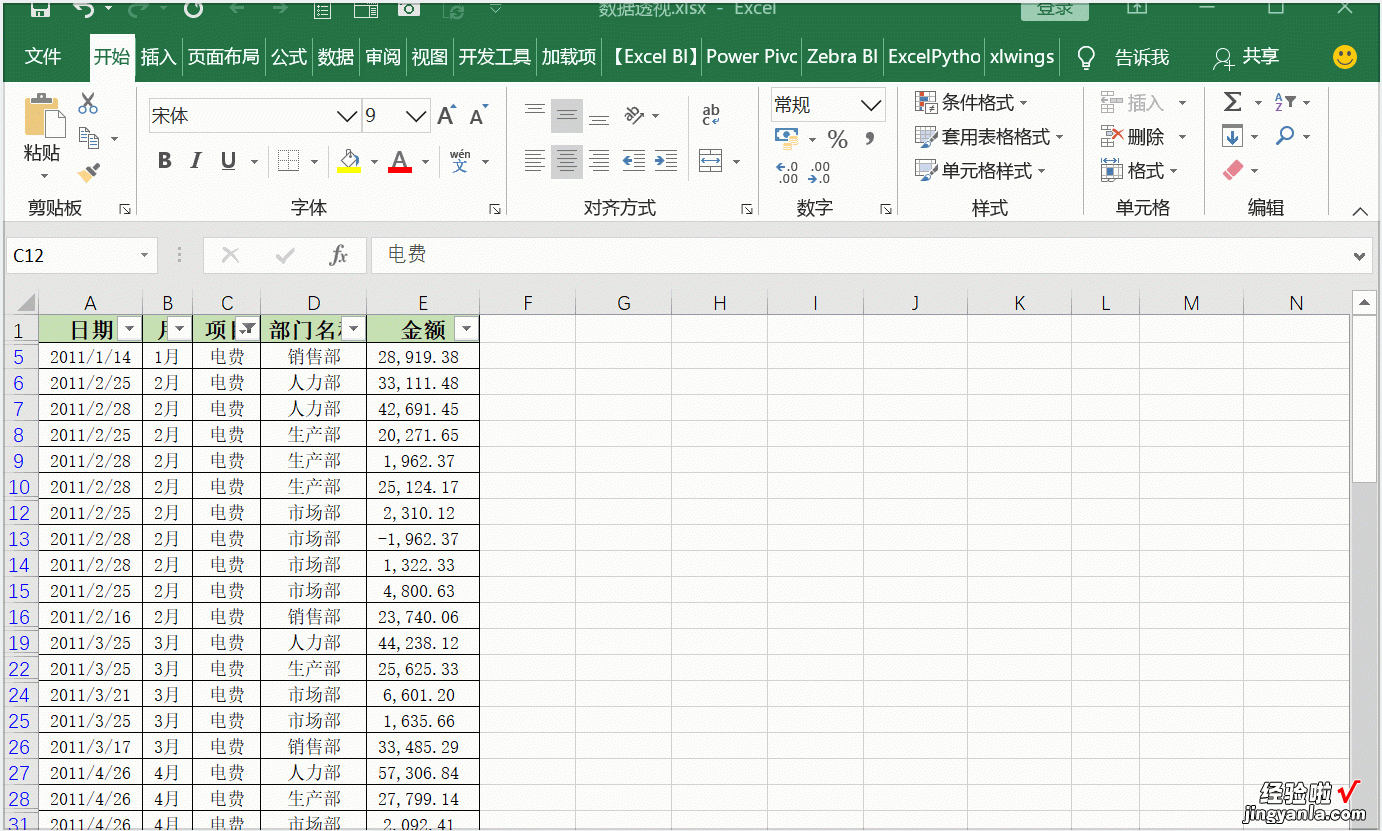The width and height of the screenshot is (1382, 831).
Task: Open filter dropdown for 日期 column
Action: click(129, 330)
